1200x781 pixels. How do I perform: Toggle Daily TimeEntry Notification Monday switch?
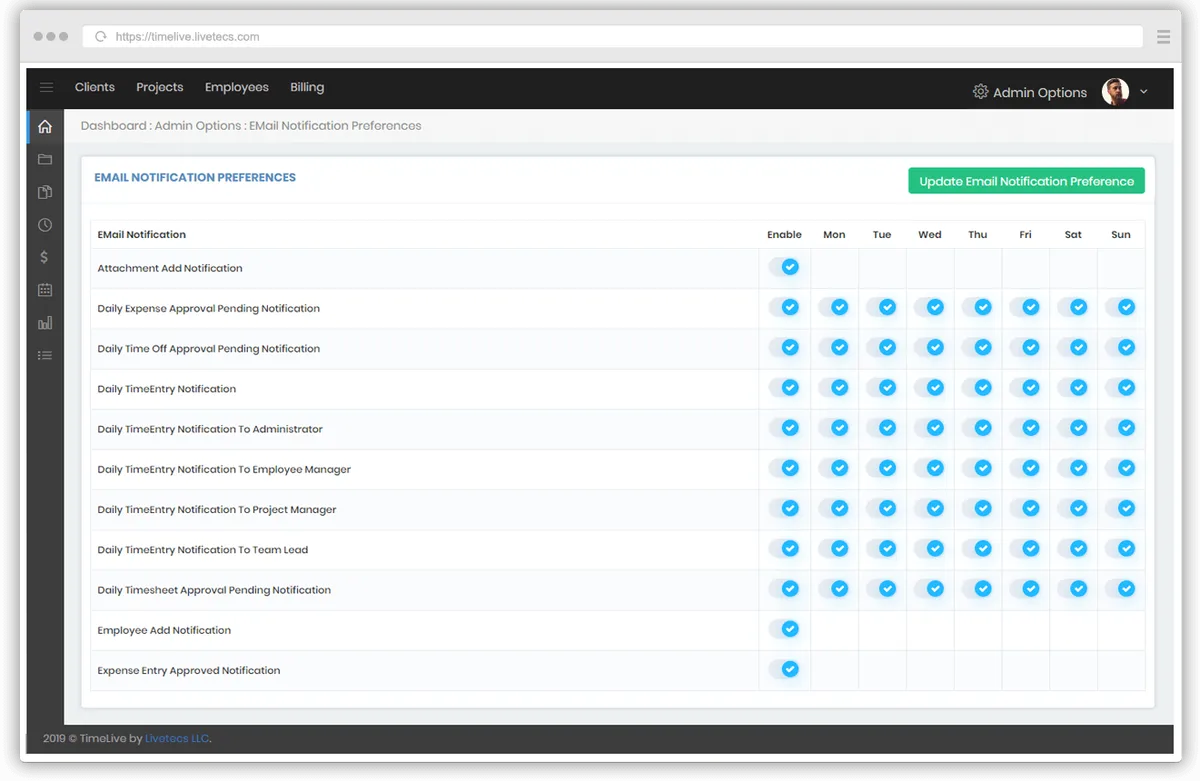[x=834, y=388]
